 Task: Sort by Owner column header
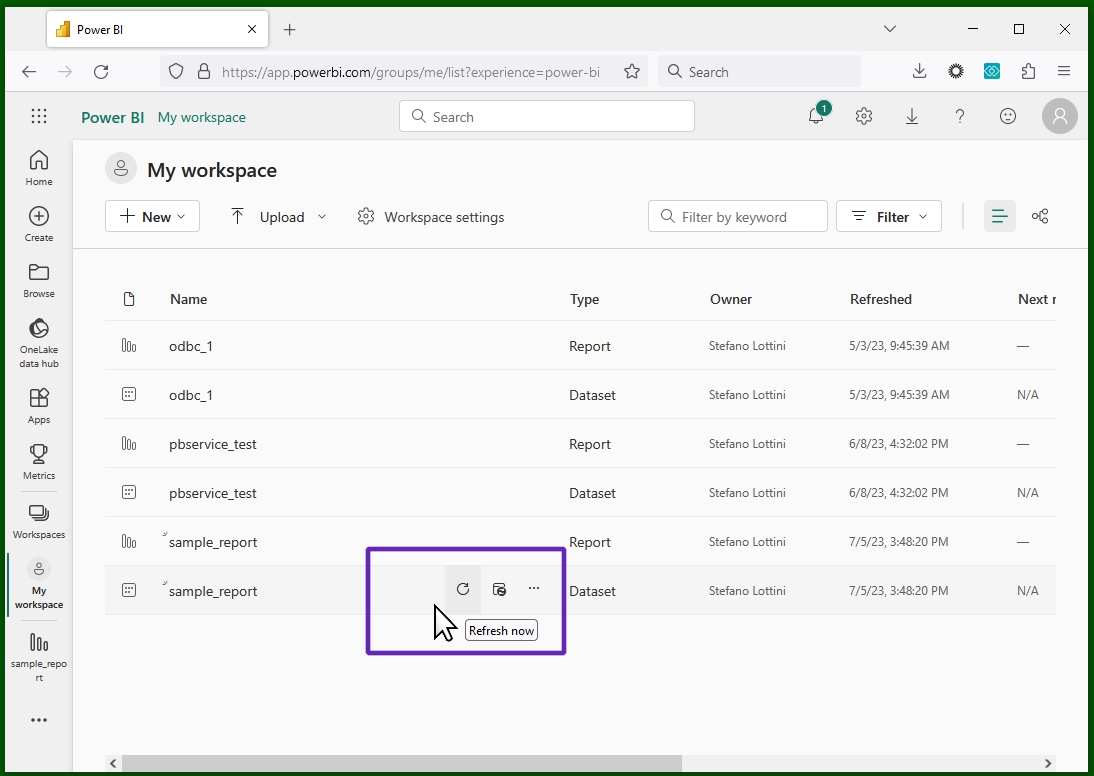731,299
